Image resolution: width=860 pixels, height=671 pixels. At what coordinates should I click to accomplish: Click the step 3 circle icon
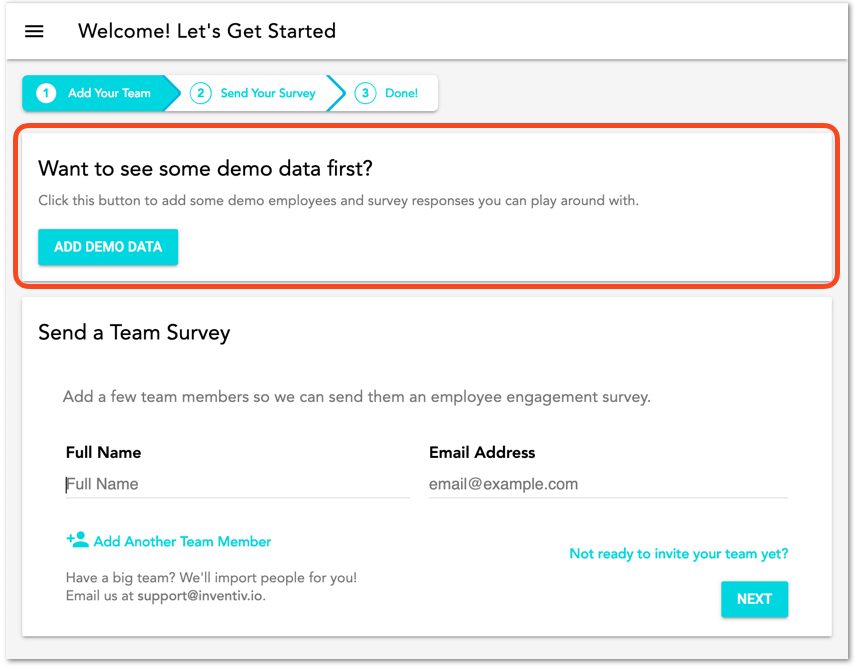coord(365,93)
